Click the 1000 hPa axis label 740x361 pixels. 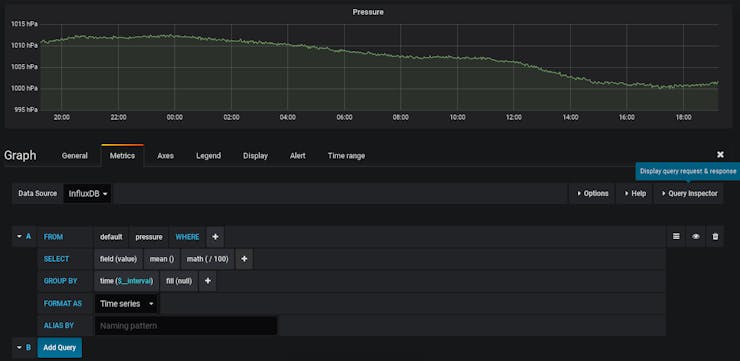tap(25, 88)
